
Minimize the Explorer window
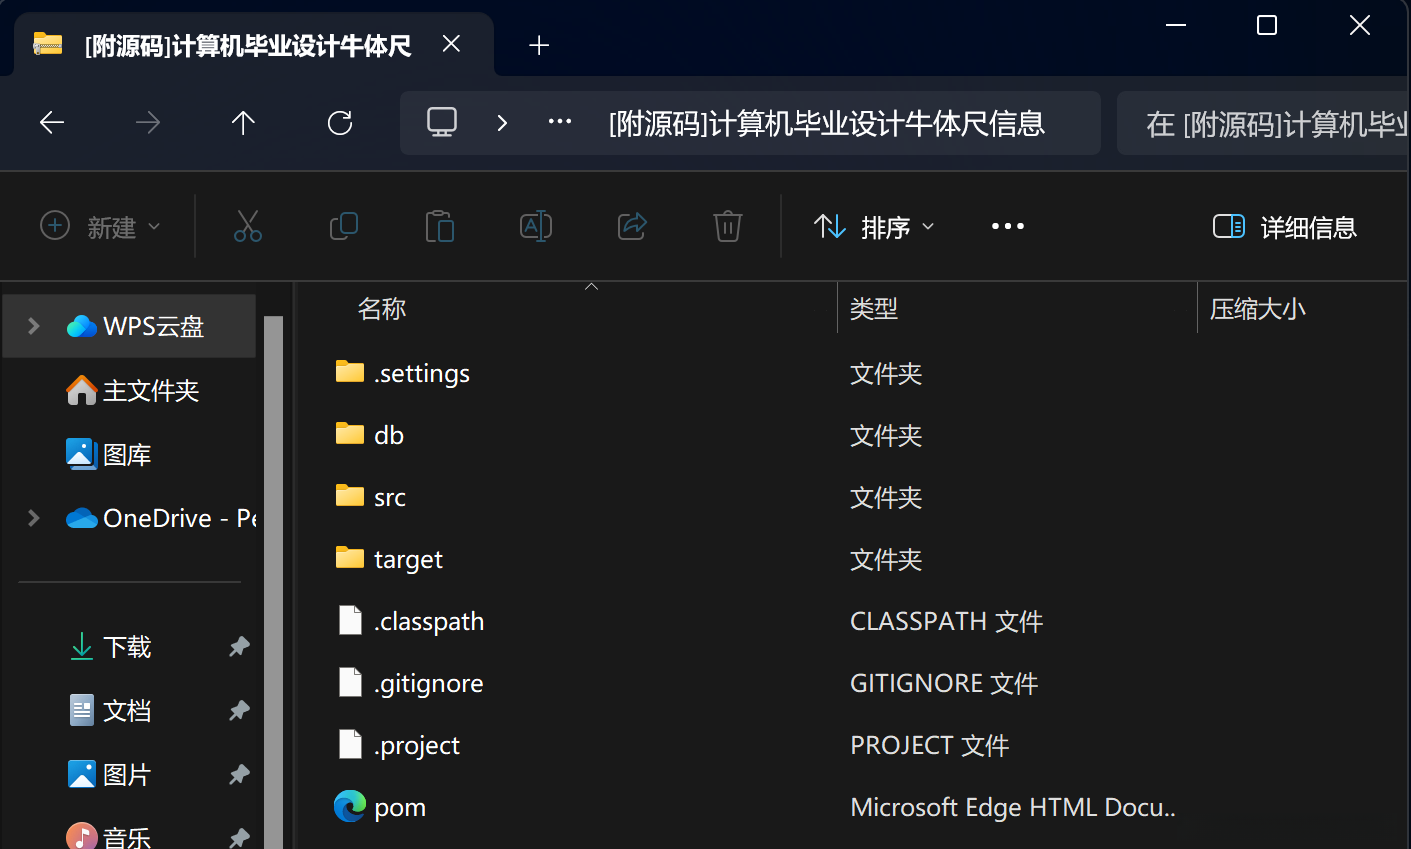pyautogui.click(x=1176, y=25)
